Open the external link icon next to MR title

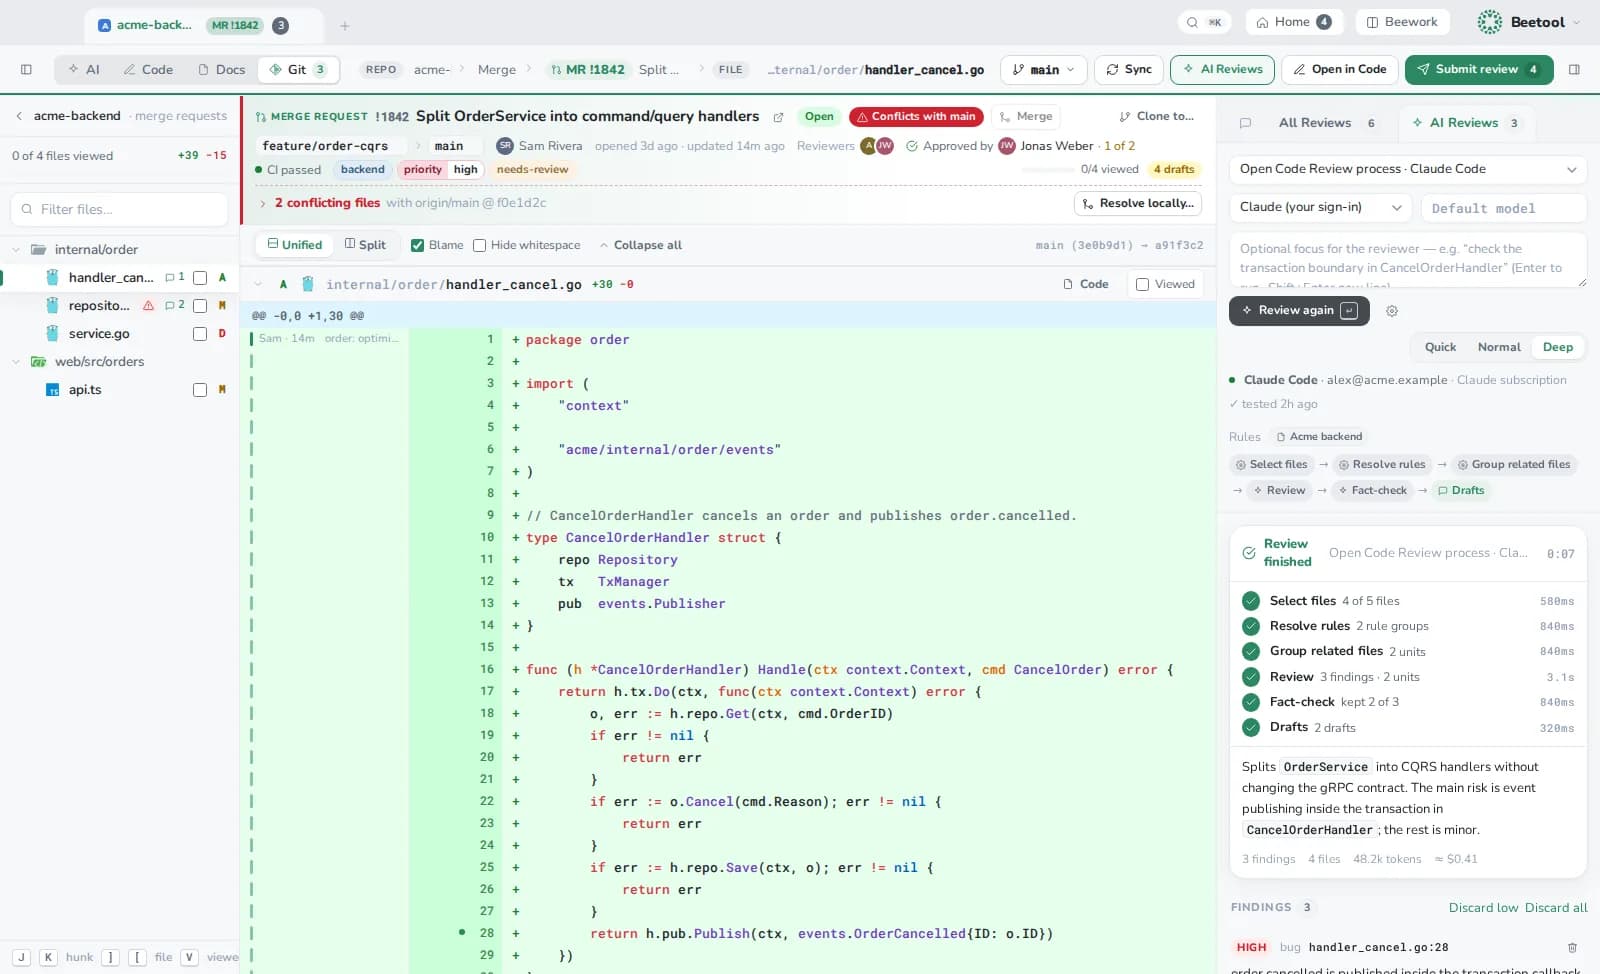click(778, 117)
